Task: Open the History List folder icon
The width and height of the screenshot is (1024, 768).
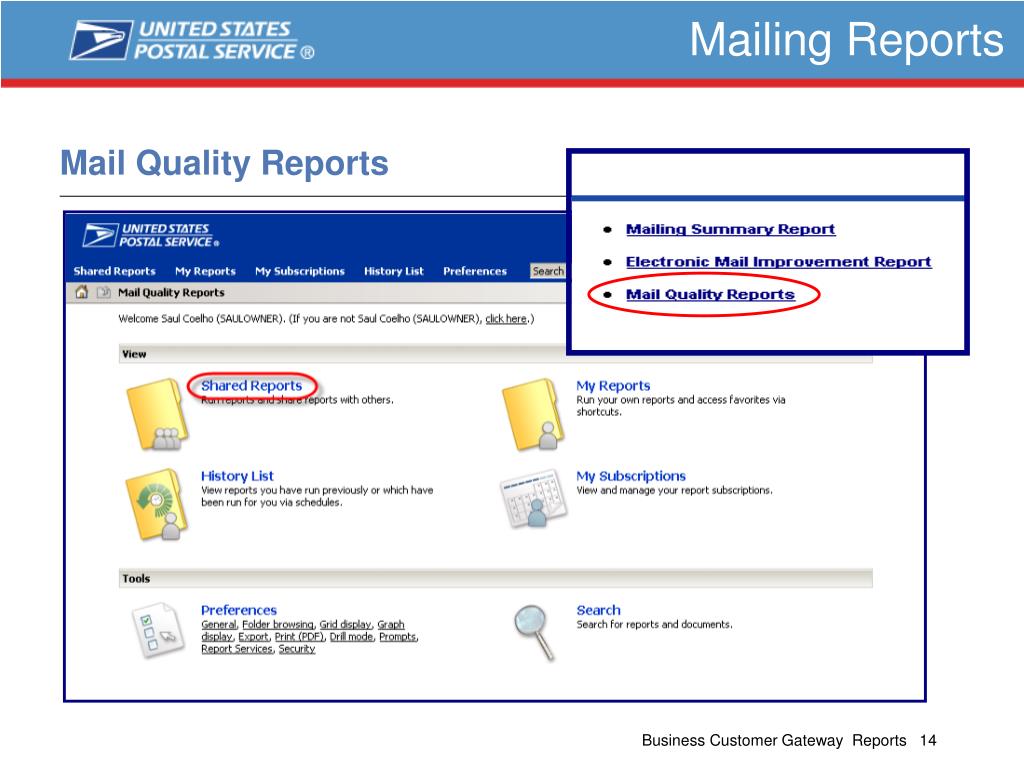Action: tap(157, 504)
